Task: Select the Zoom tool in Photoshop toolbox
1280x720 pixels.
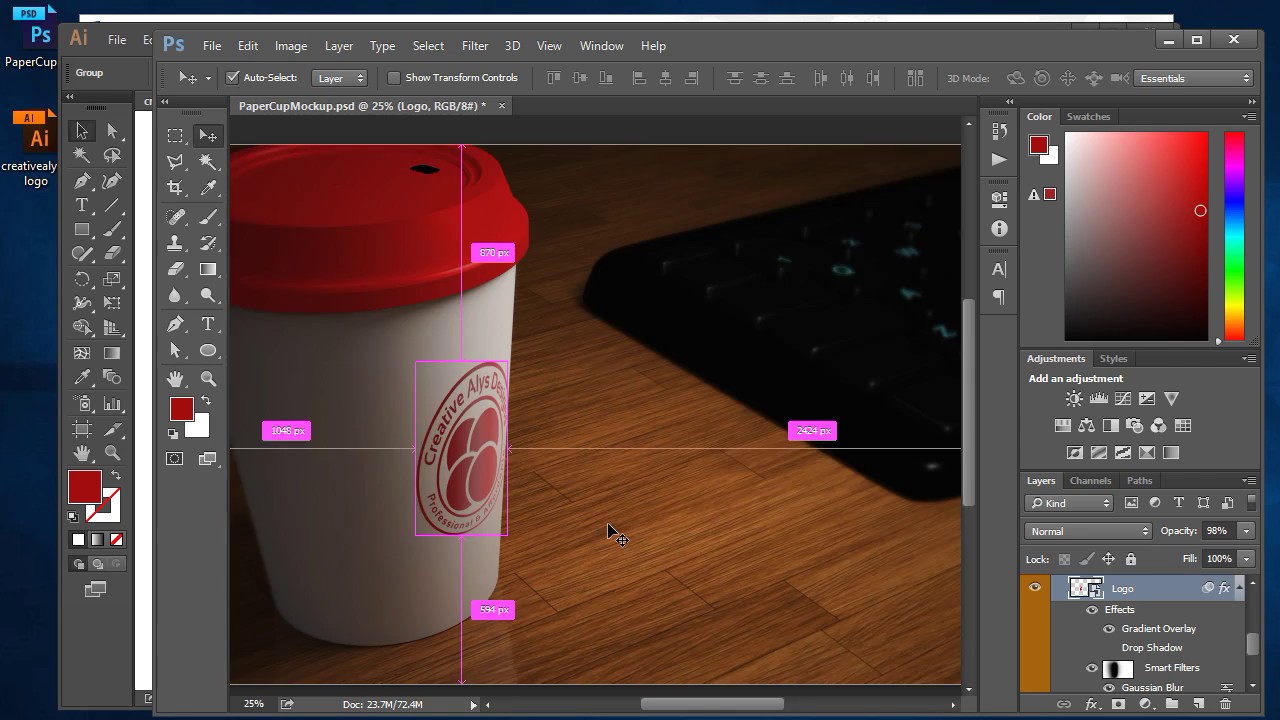Action: point(208,379)
